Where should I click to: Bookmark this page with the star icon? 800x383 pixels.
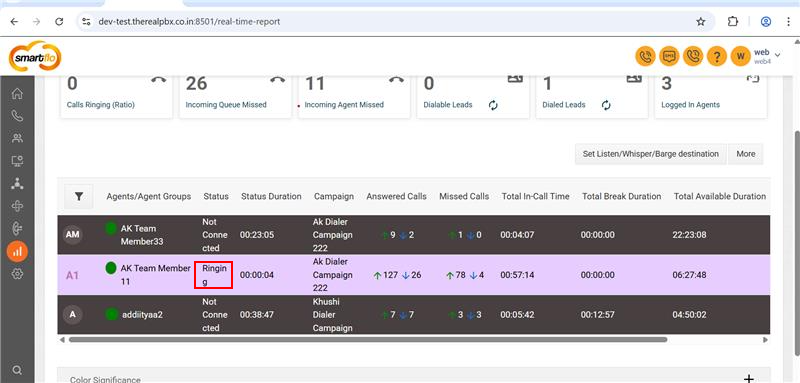coord(701,21)
